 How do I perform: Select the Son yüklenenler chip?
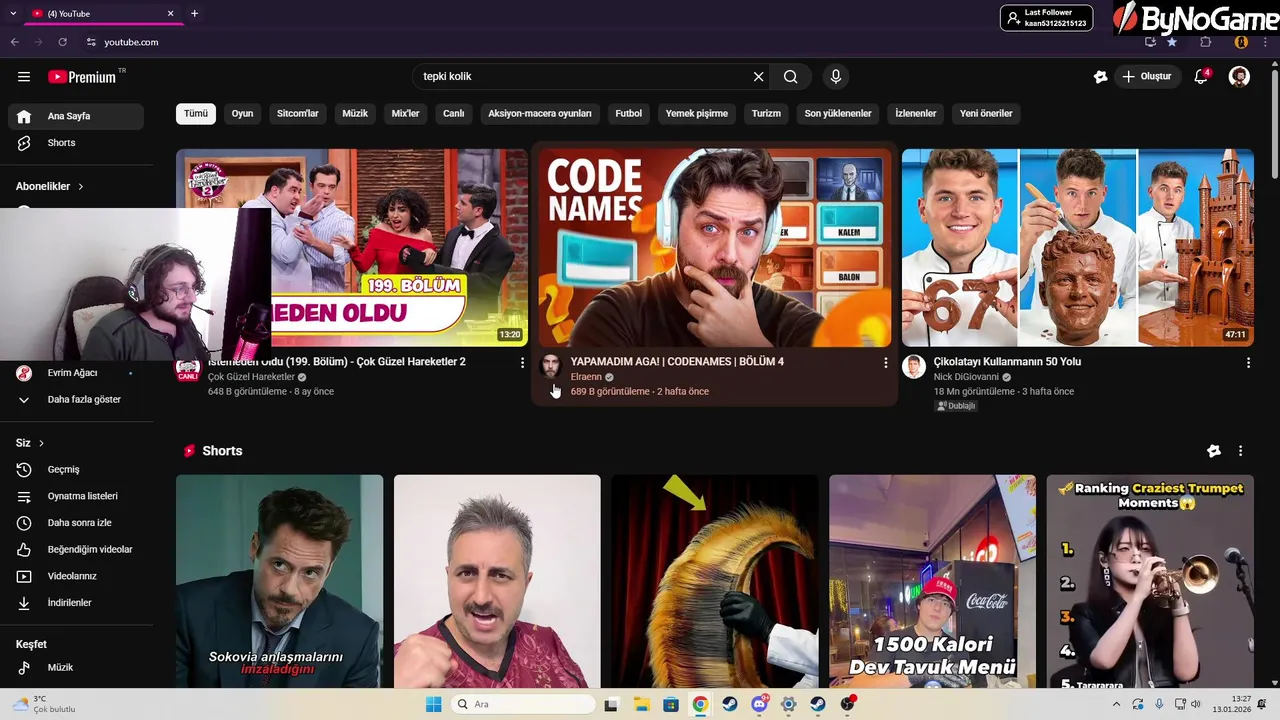point(838,113)
